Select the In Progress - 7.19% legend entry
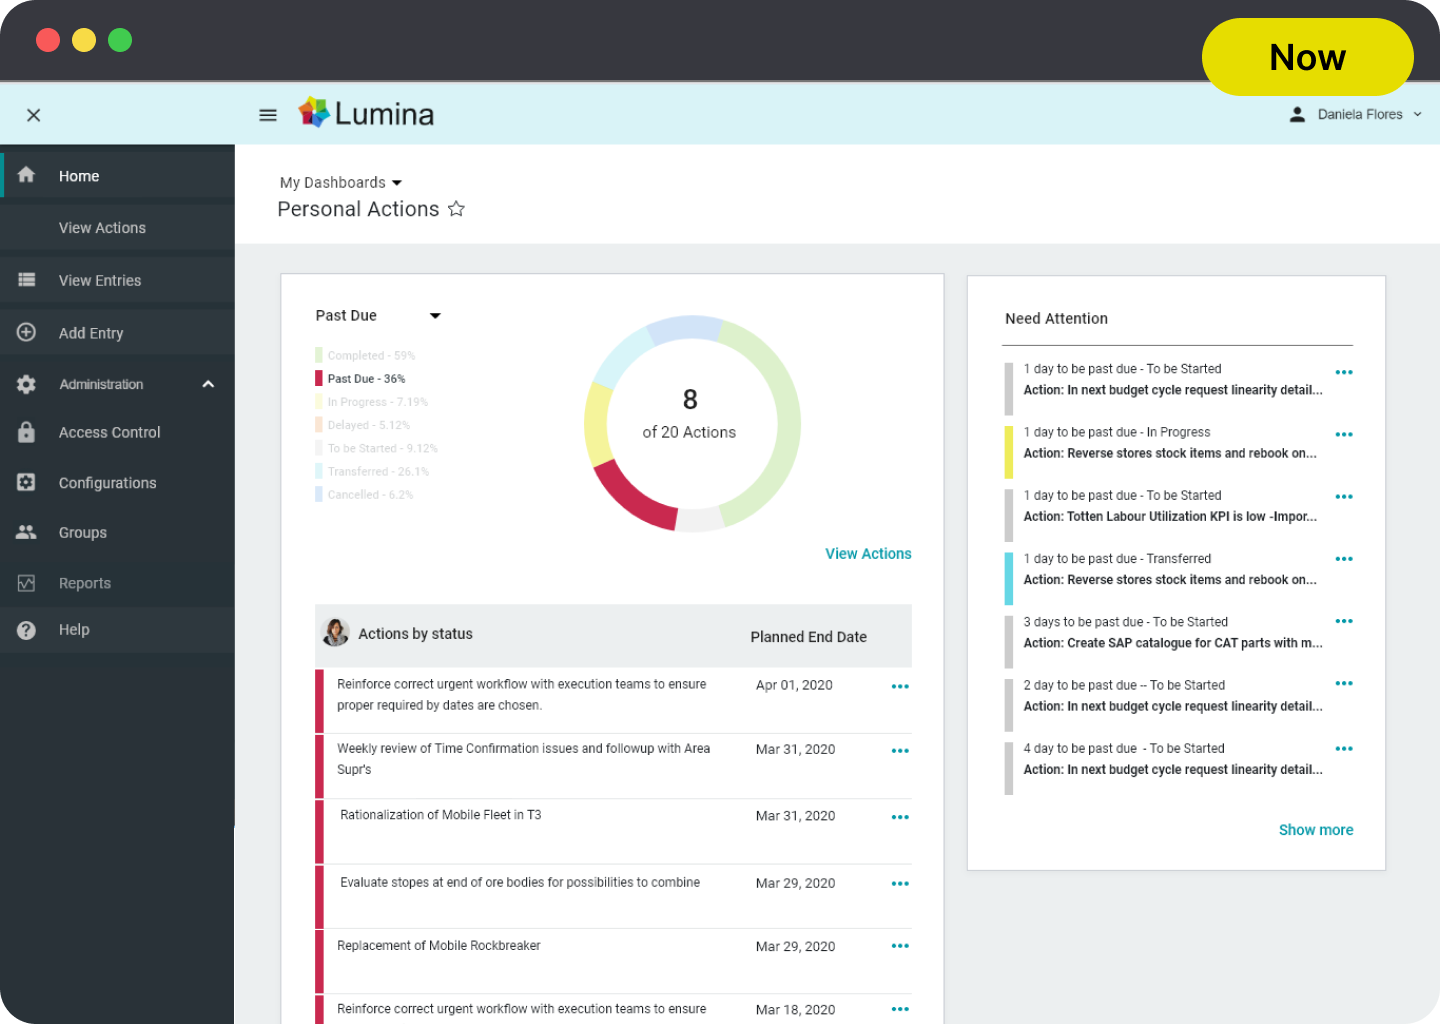This screenshot has height=1024, width=1440. [x=371, y=402]
